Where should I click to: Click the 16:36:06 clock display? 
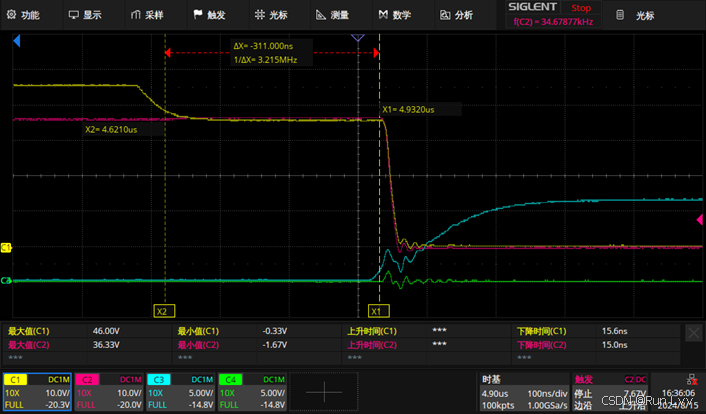coord(678,393)
